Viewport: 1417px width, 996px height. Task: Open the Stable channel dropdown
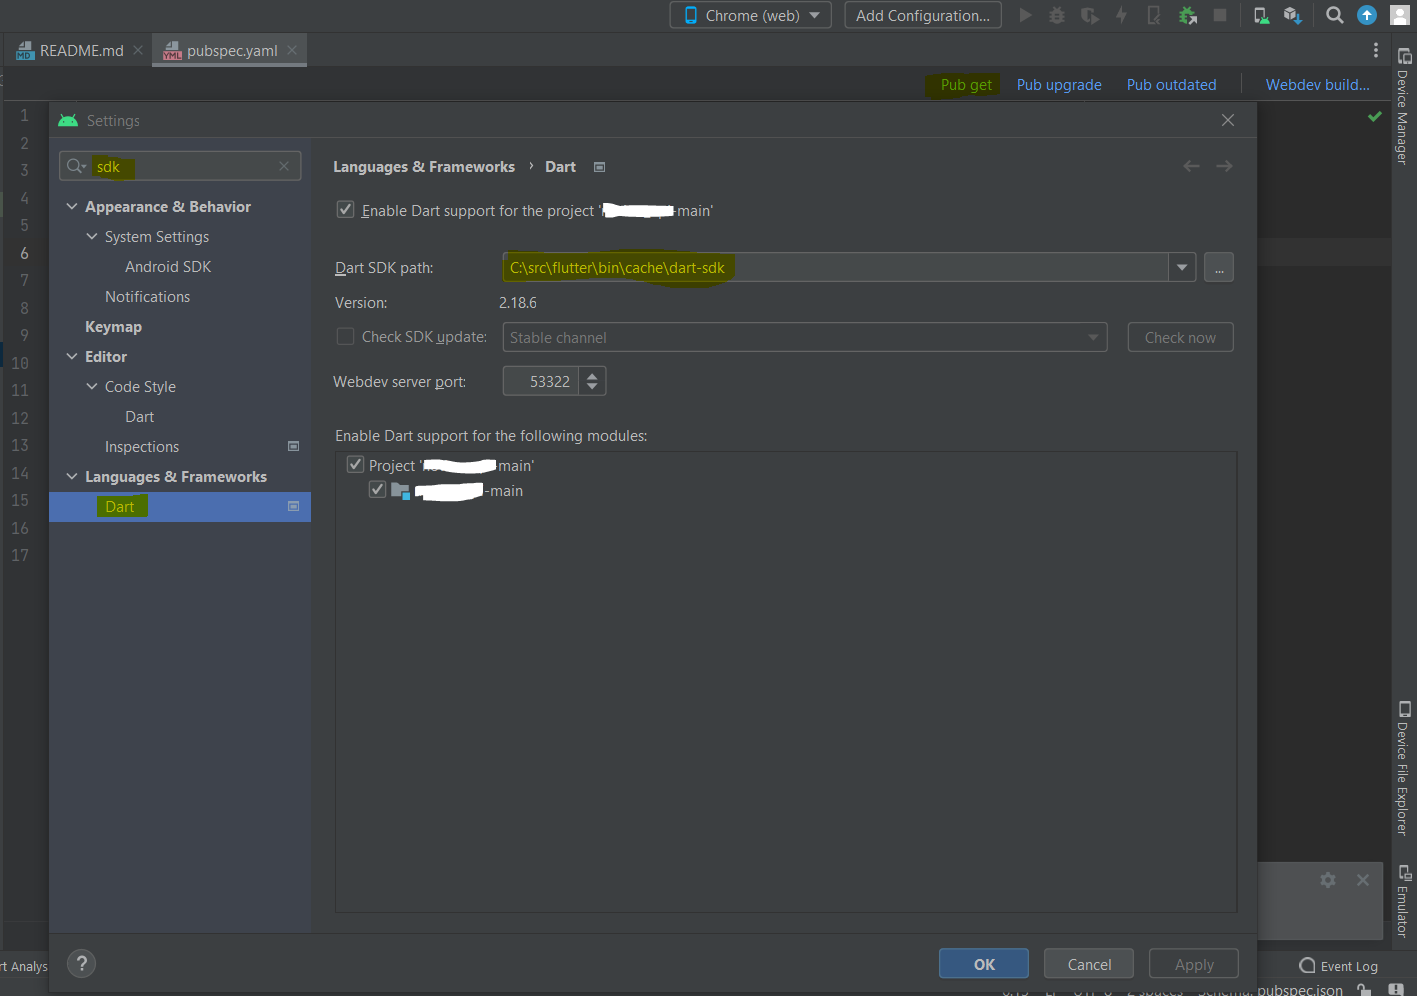[805, 337]
